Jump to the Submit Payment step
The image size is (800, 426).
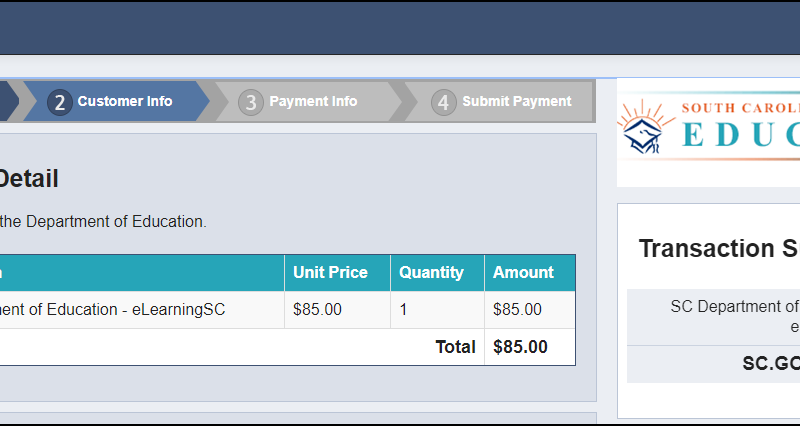(499, 101)
